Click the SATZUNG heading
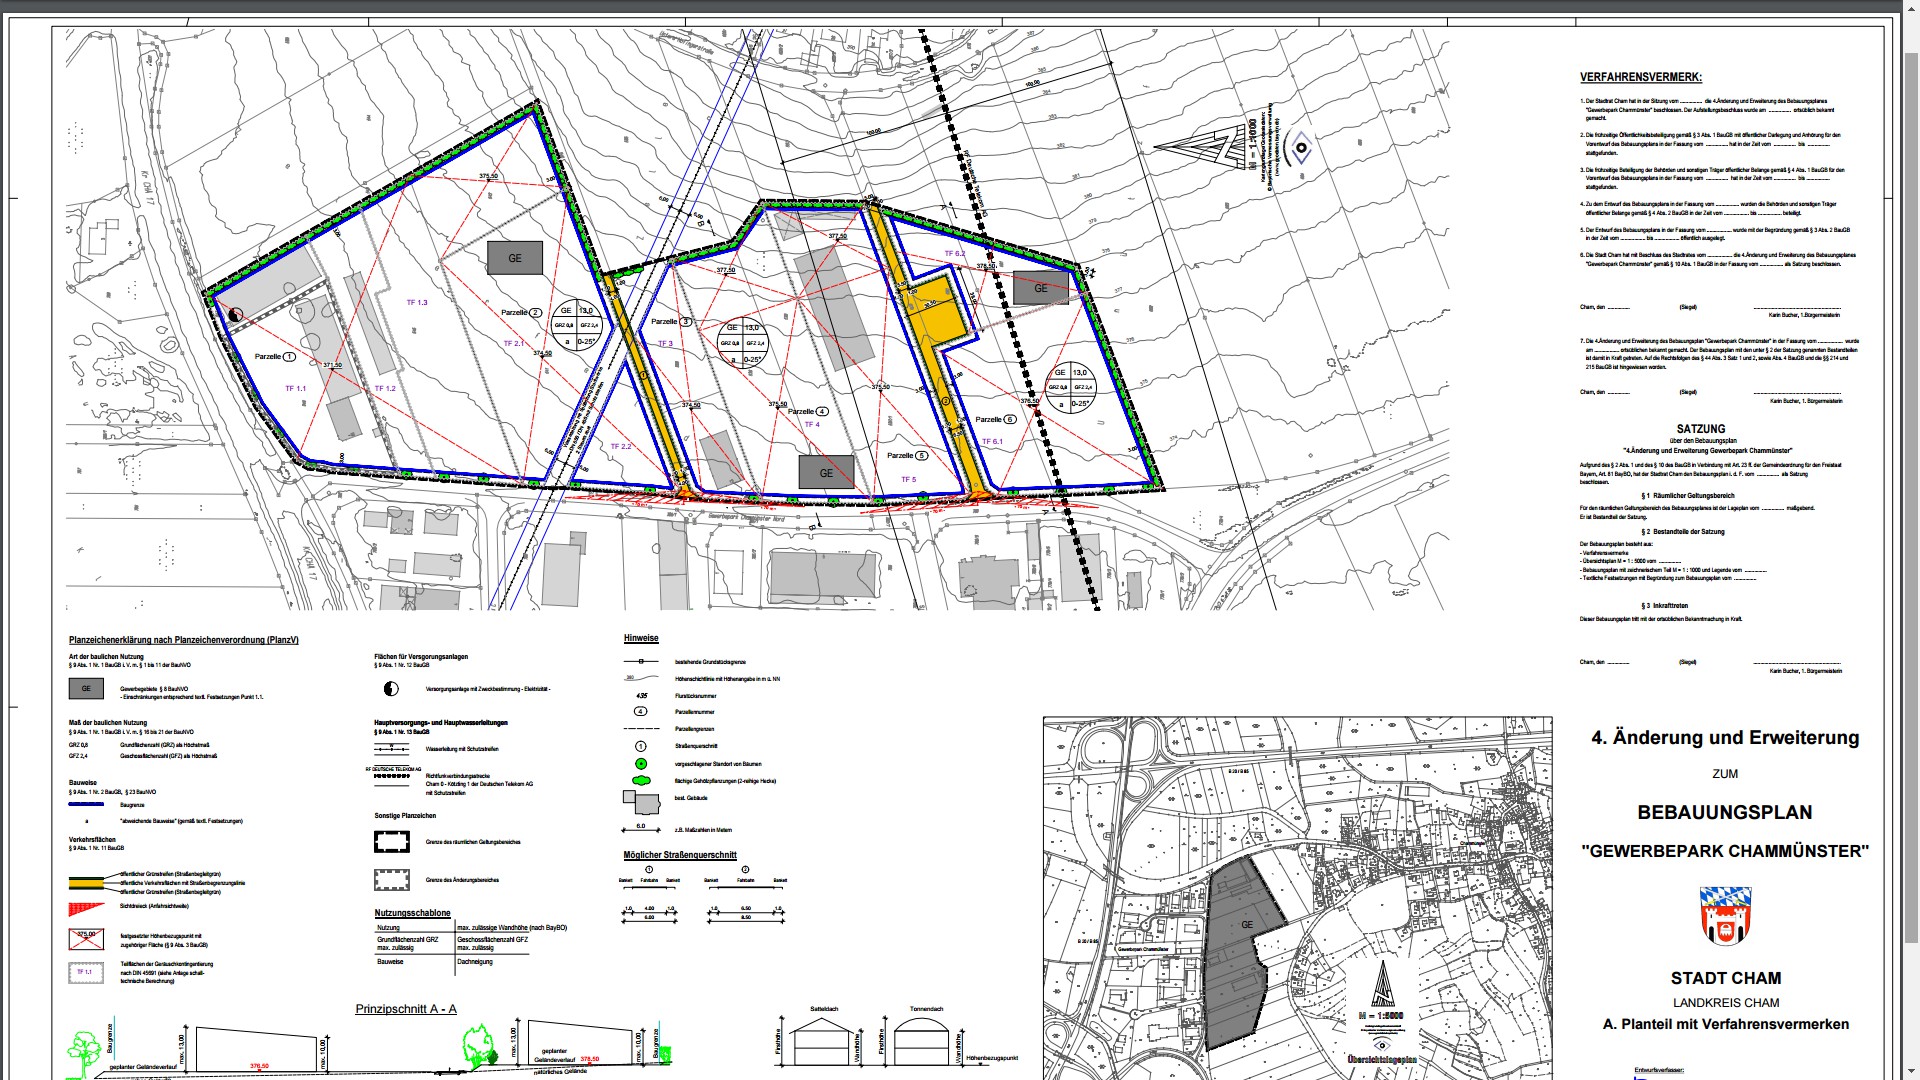Screen dimensions: 1920x1080 coord(1700,428)
